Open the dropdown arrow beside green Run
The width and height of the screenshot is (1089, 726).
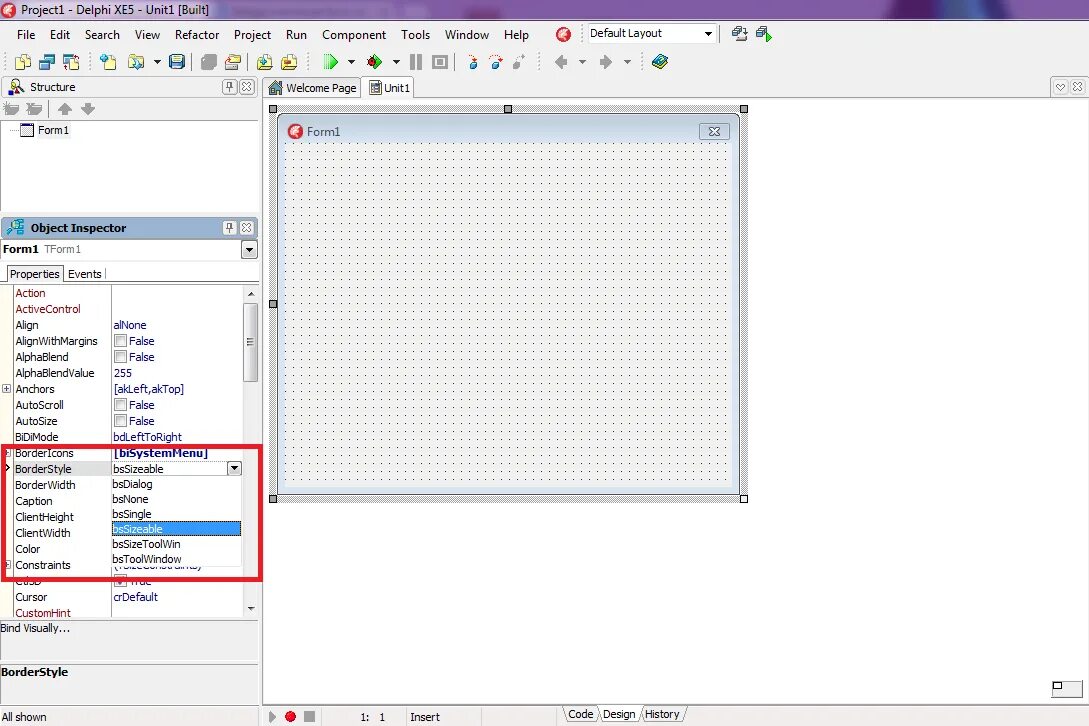[351, 62]
